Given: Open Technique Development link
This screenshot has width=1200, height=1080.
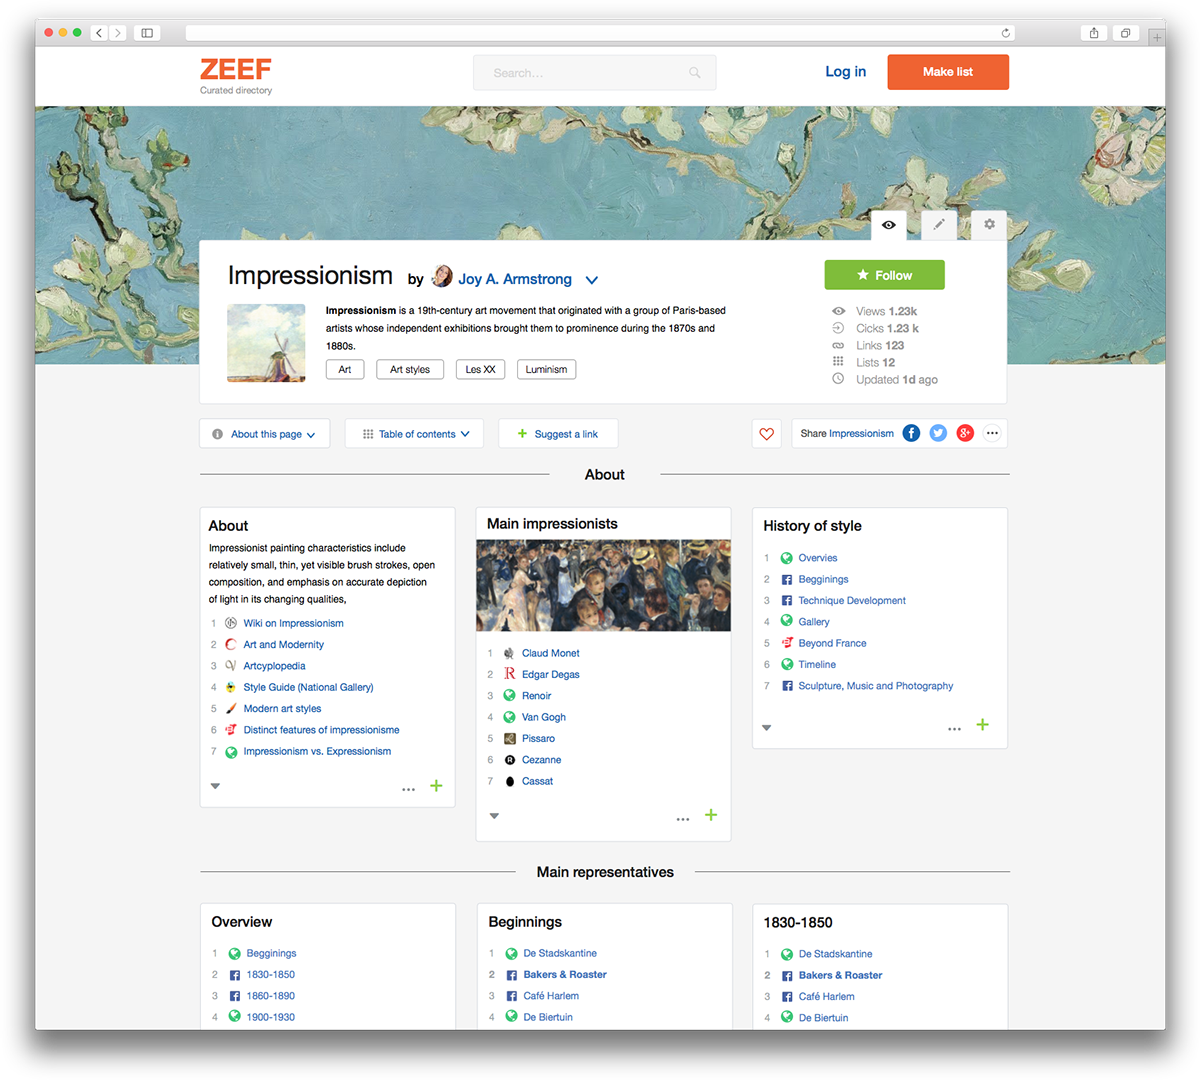Looking at the screenshot, I should 852,601.
